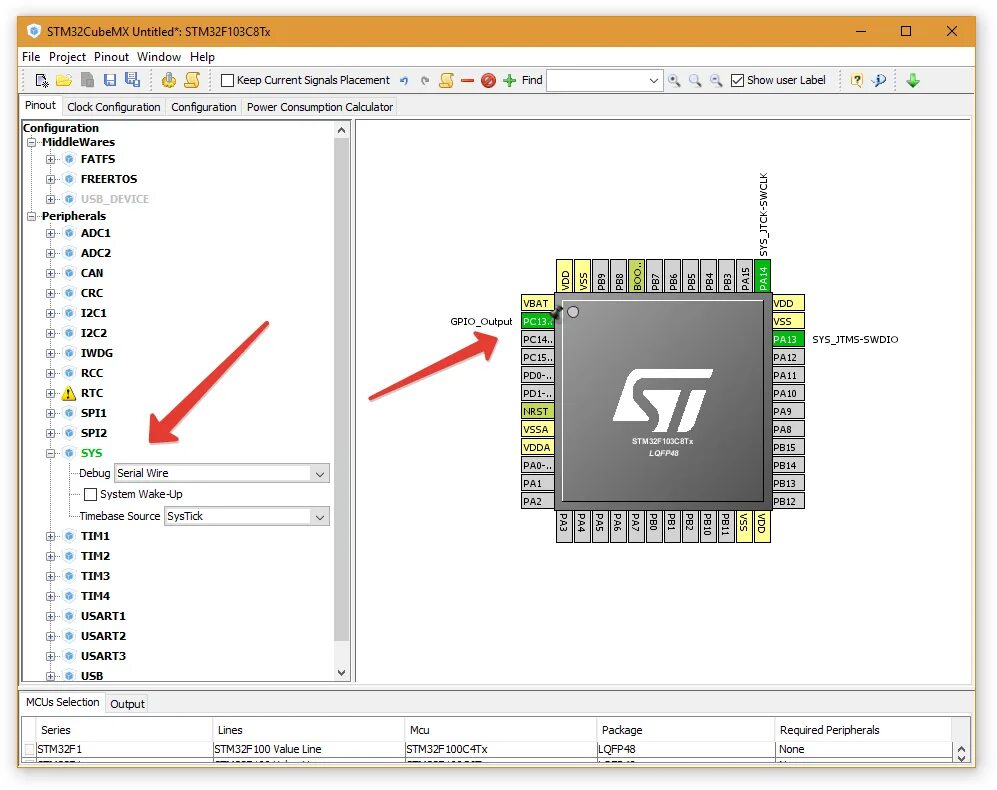Viewport: 997px width, 790px height.
Task: Open the Help menu
Action: tap(202, 57)
